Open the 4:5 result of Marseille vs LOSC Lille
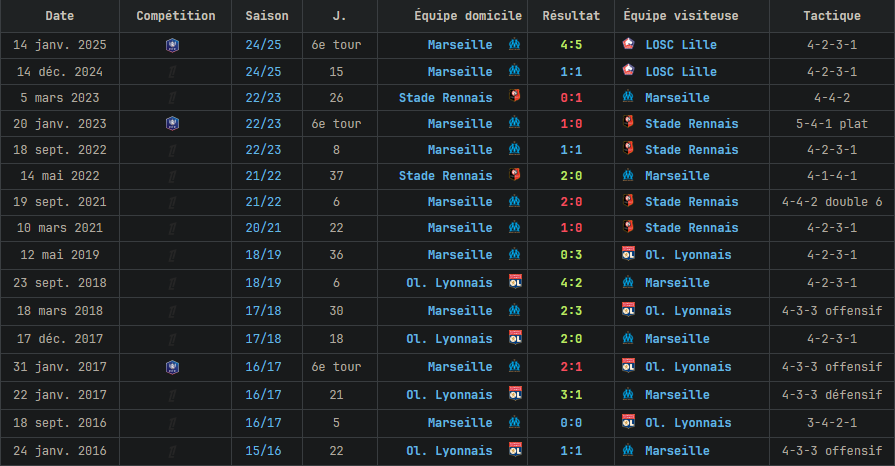Screen dimensions: 895x466 571,45
